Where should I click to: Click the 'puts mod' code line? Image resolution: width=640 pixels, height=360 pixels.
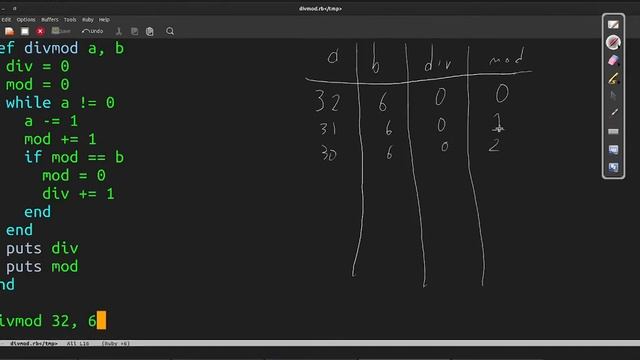pos(42,267)
